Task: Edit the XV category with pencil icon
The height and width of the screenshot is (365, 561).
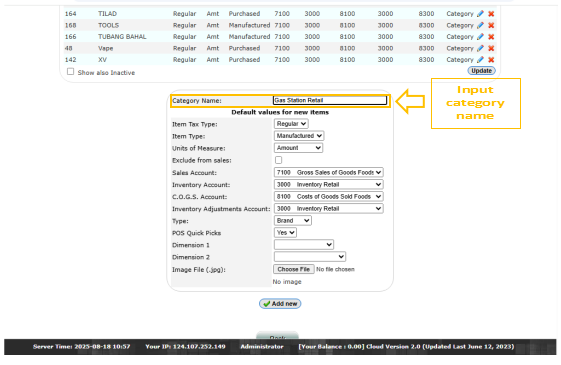Action: coord(480,60)
